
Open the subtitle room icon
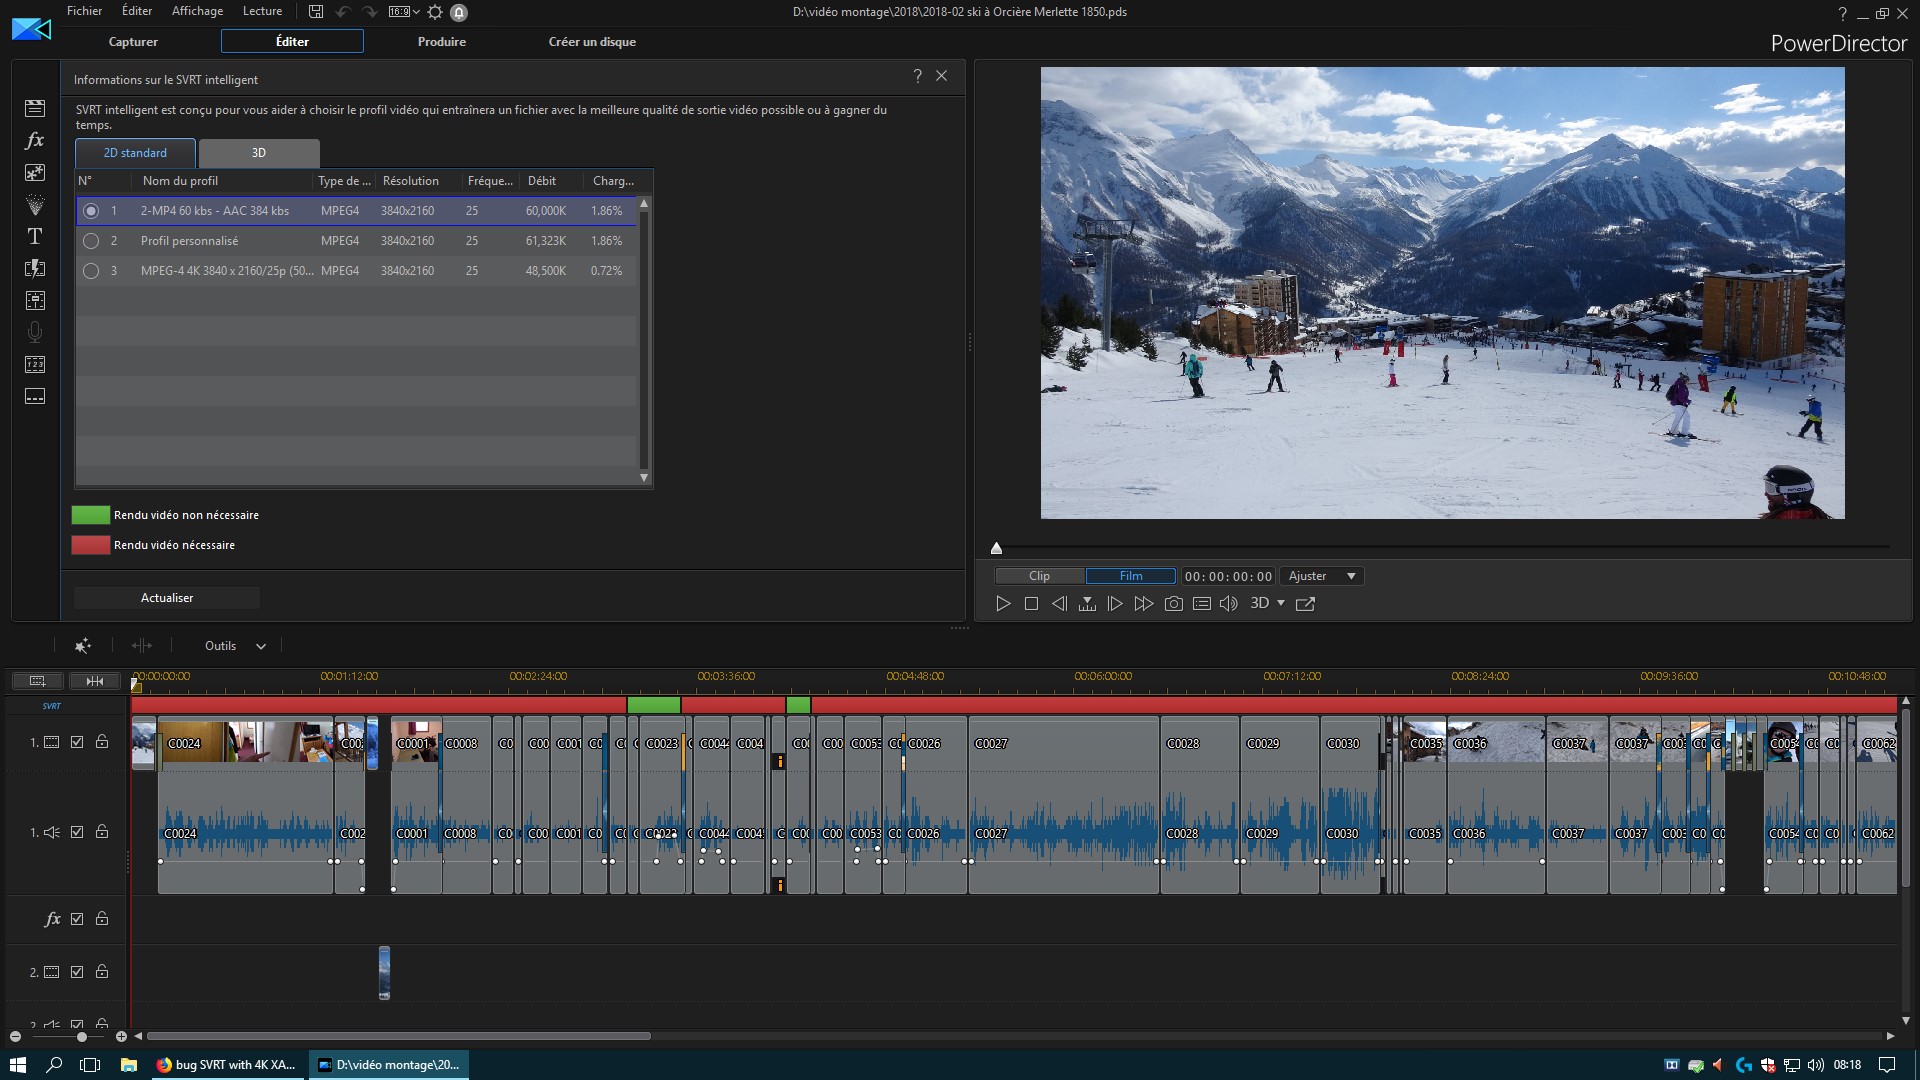pos(35,397)
